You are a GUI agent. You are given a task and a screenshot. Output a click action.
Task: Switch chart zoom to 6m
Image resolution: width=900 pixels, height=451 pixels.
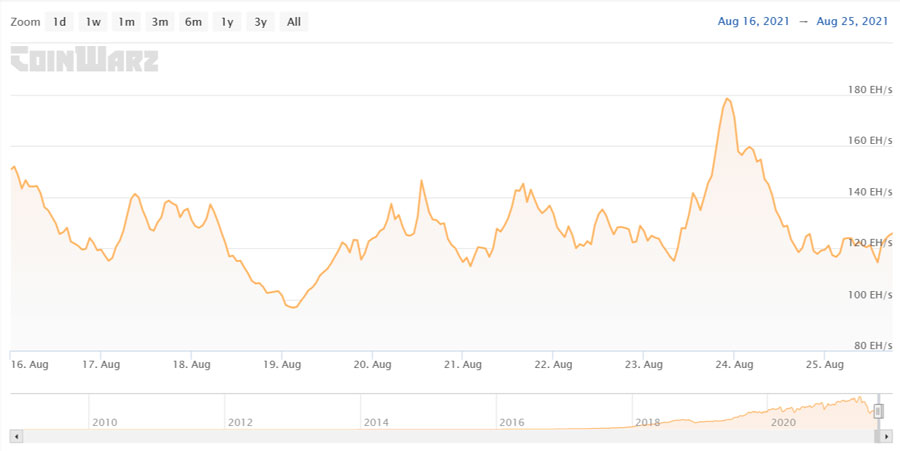tap(193, 22)
